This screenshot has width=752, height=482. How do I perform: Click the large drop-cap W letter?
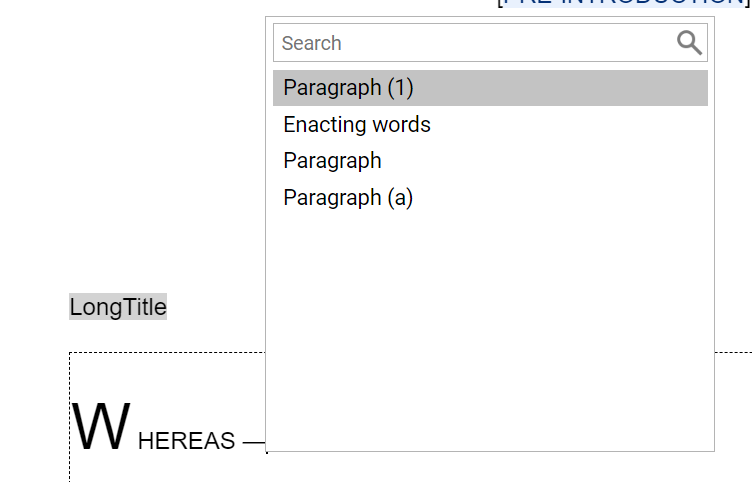(101, 426)
